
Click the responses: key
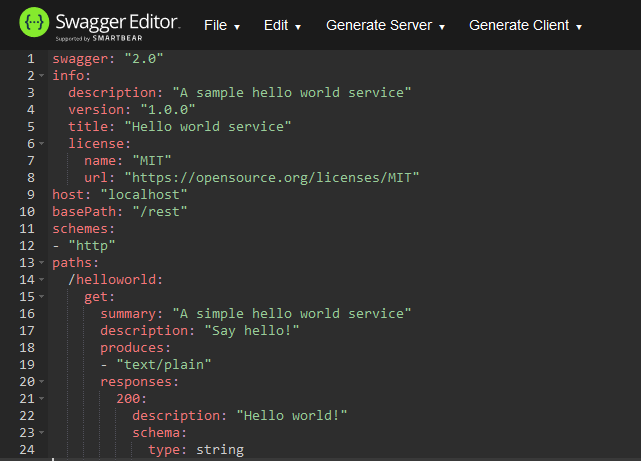(139, 382)
